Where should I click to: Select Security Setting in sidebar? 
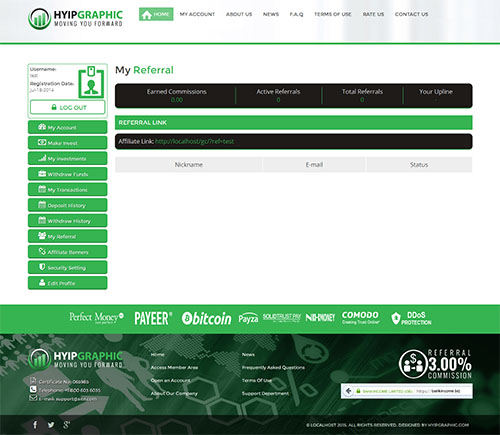tap(68, 267)
